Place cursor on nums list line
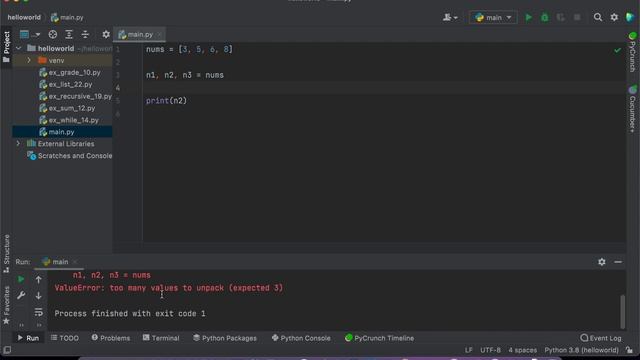640x360 pixels. [189, 49]
